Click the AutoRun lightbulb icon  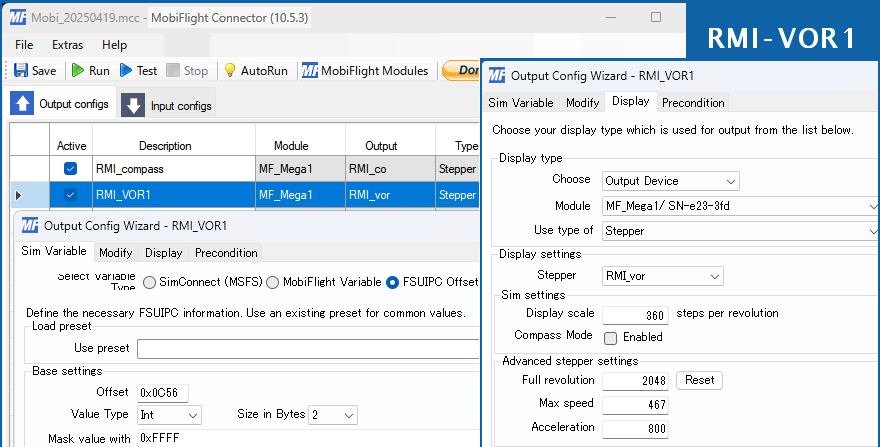click(x=230, y=70)
